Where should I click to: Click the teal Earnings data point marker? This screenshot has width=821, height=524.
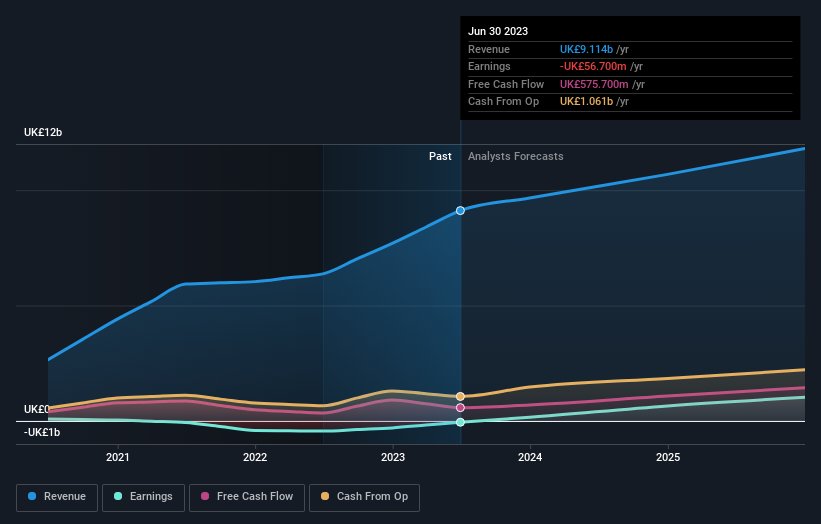point(460,422)
